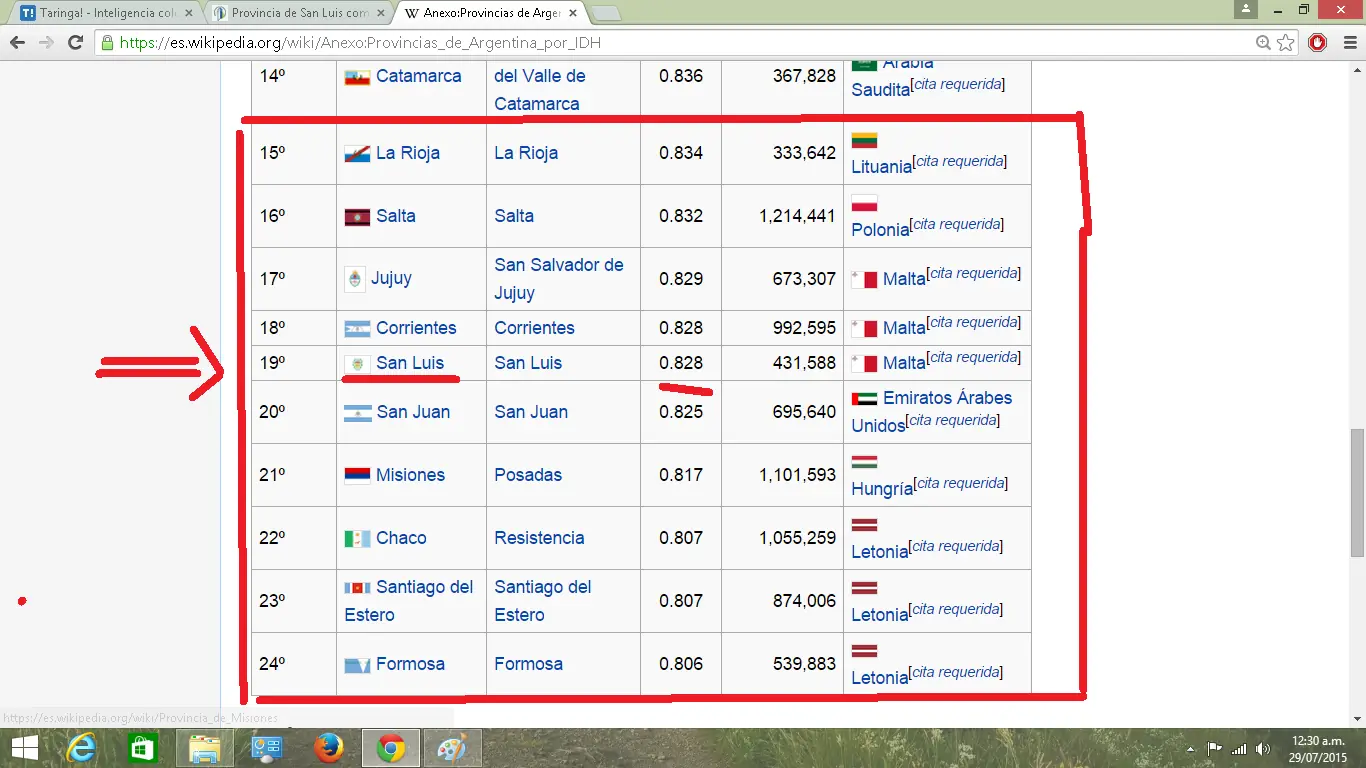Click the Chrome user profile icon
The width and height of the screenshot is (1366, 768).
(1245, 9)
